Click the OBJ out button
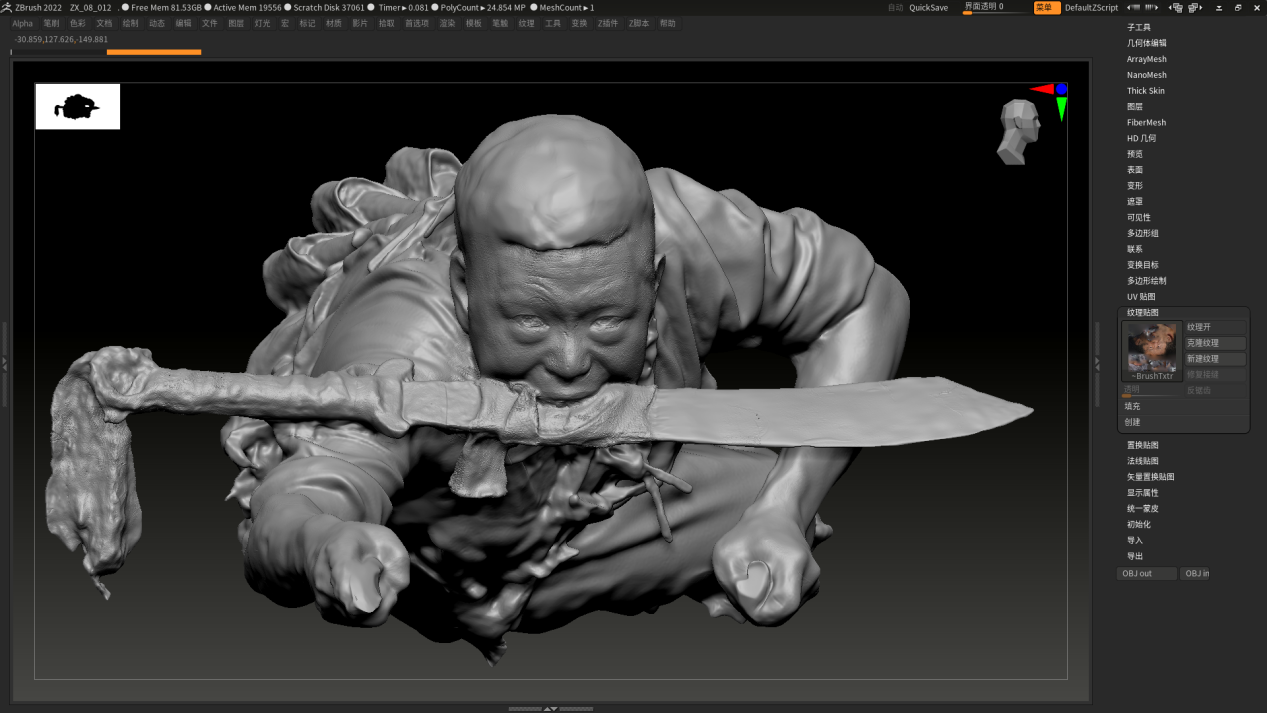The width and height of the screenshot is (1267, 713). coord(1146,574)
